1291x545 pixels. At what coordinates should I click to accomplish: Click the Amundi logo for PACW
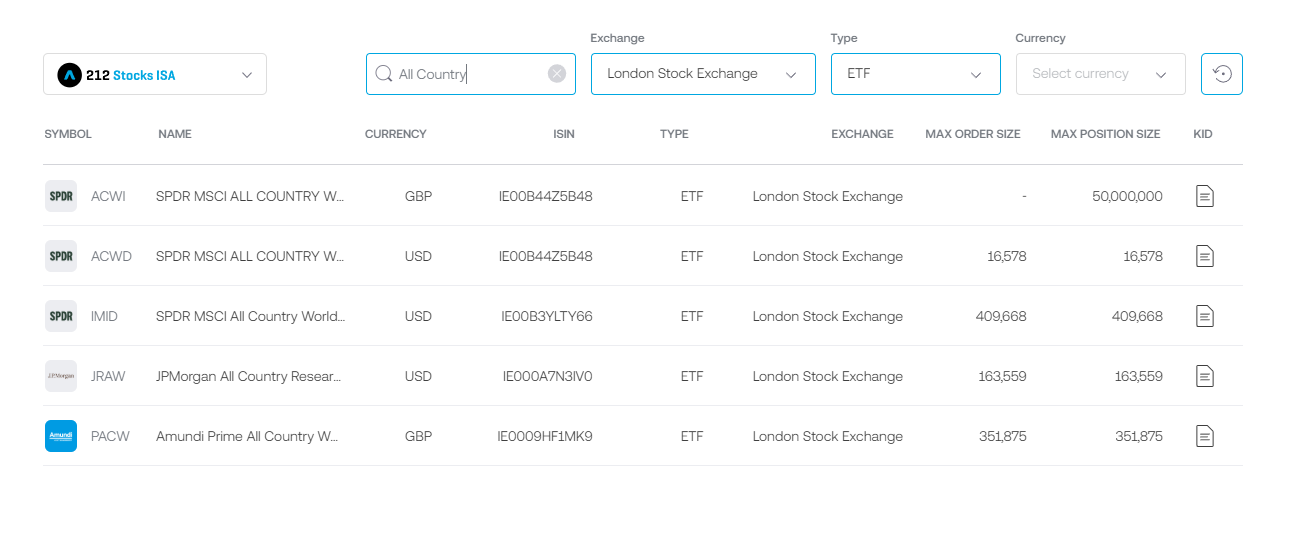[x=61, y=436]
